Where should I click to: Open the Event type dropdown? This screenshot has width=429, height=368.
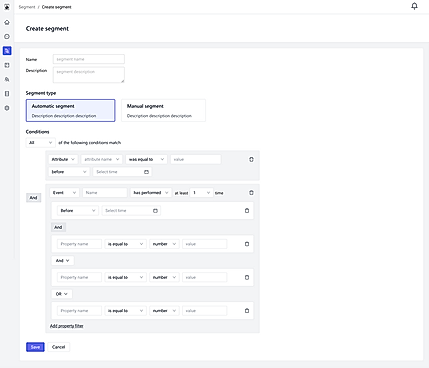click(x=64, y=193)
